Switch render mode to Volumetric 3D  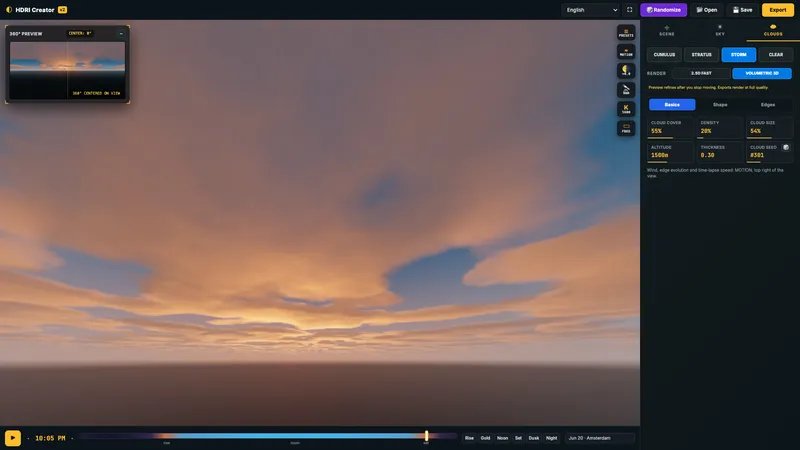(x=762, y=73)
